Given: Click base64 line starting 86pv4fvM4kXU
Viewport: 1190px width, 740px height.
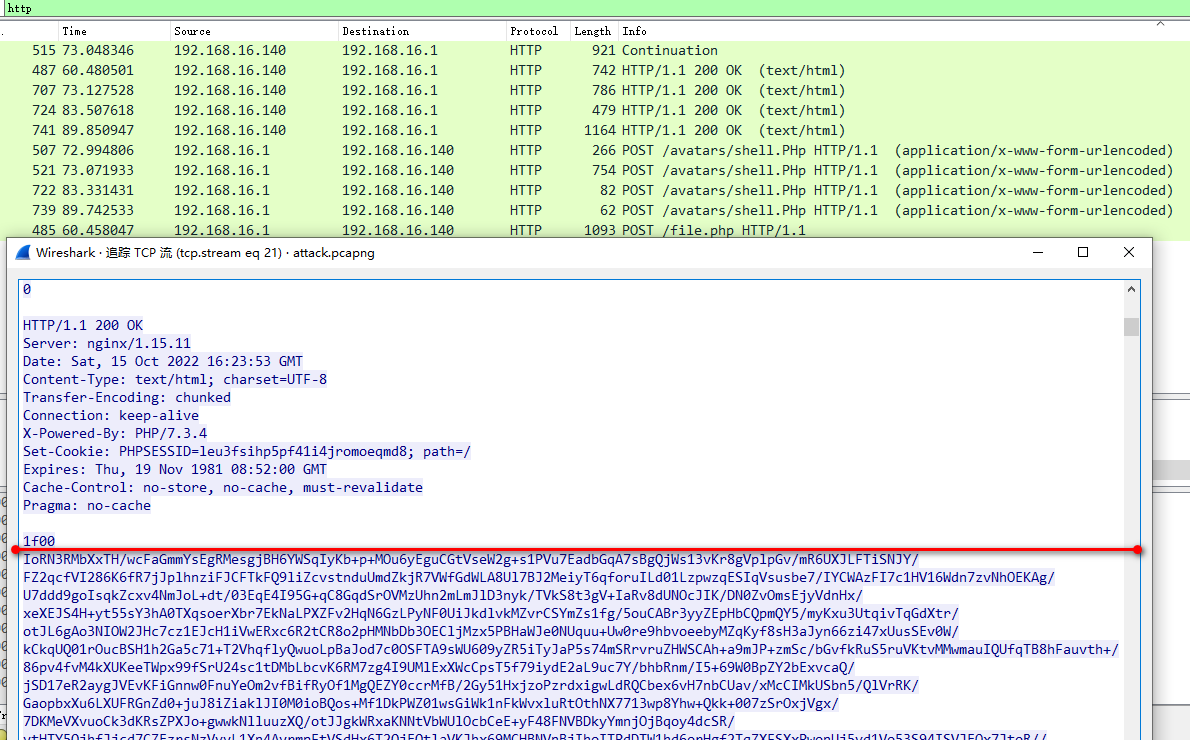Looking at the screenshot, I should (x=439, y=668).
